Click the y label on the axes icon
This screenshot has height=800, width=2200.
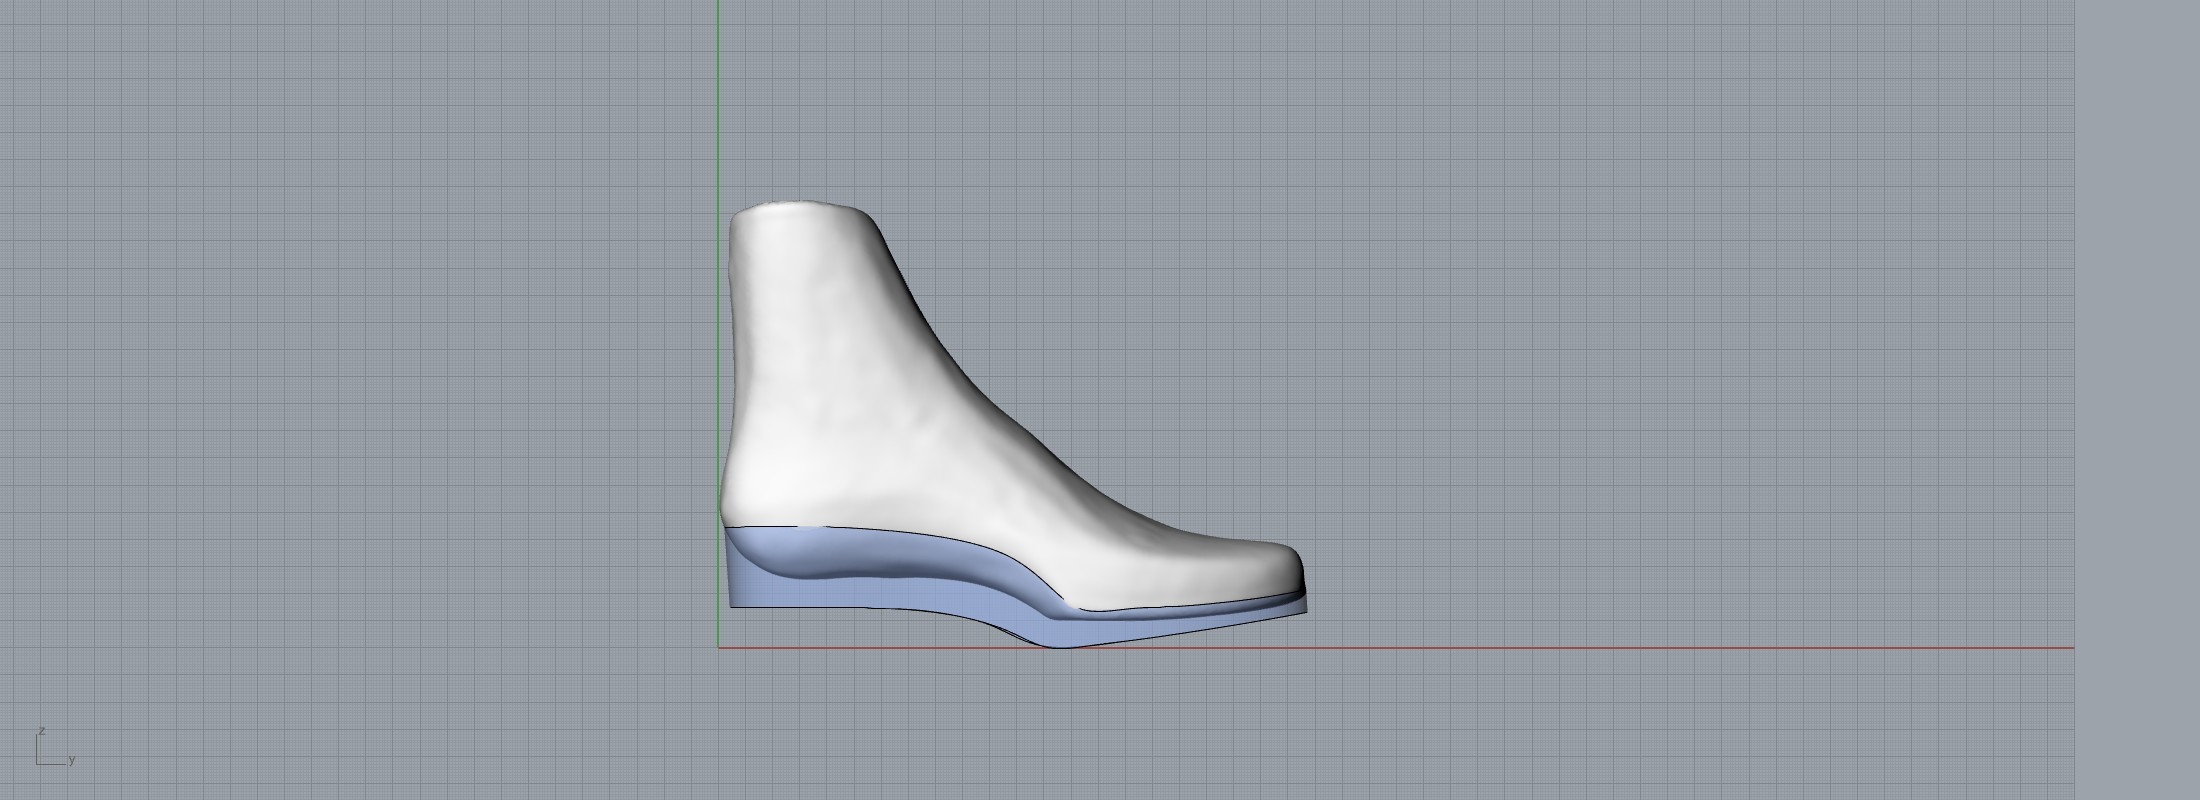coord(72,760)
